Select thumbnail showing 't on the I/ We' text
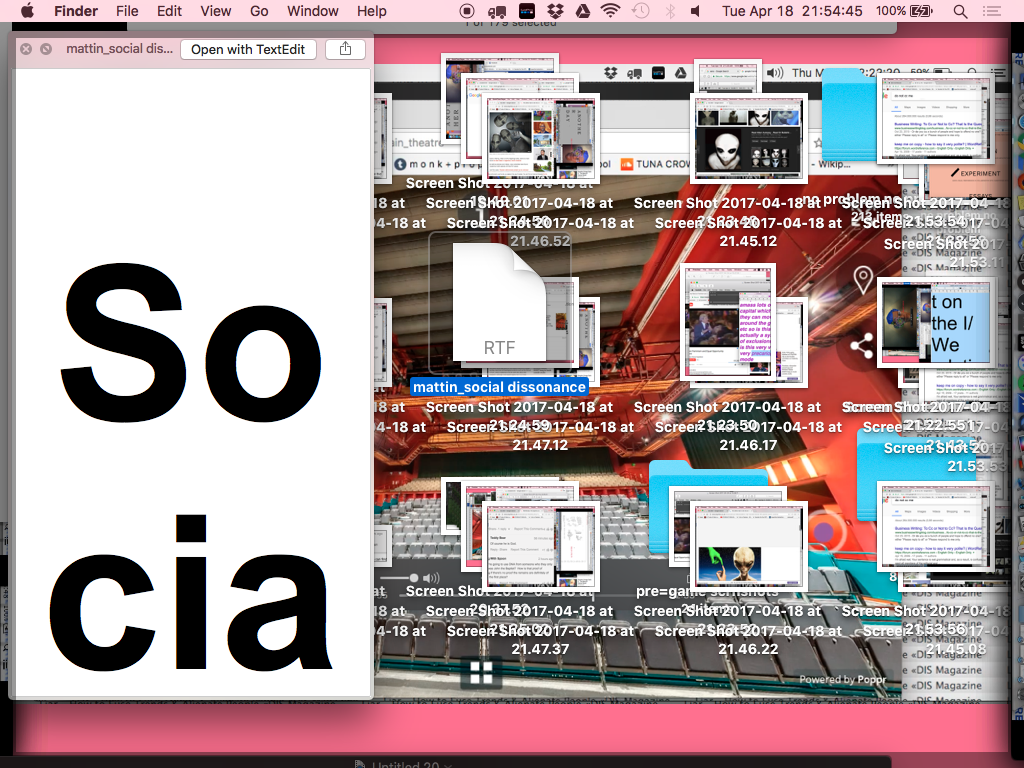This screenshot has width=1024, height=768. click(935, 321)
